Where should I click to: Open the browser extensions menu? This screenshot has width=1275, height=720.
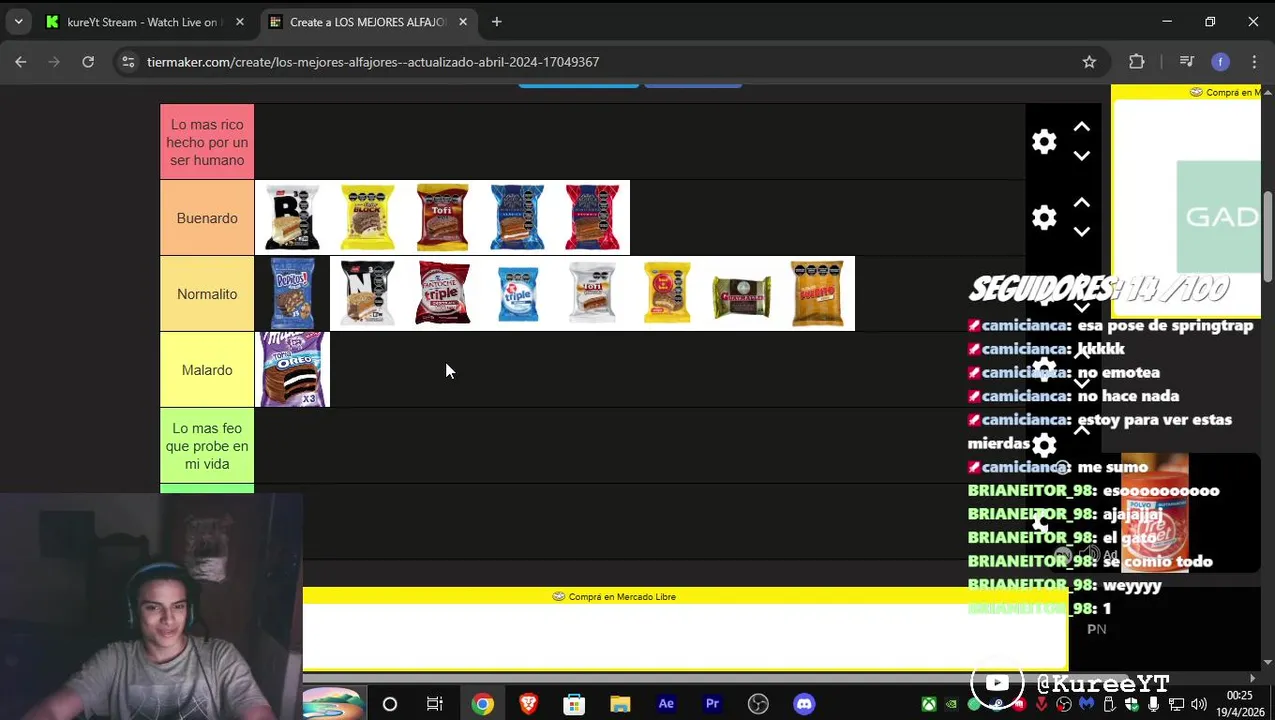click(1137, 62)
